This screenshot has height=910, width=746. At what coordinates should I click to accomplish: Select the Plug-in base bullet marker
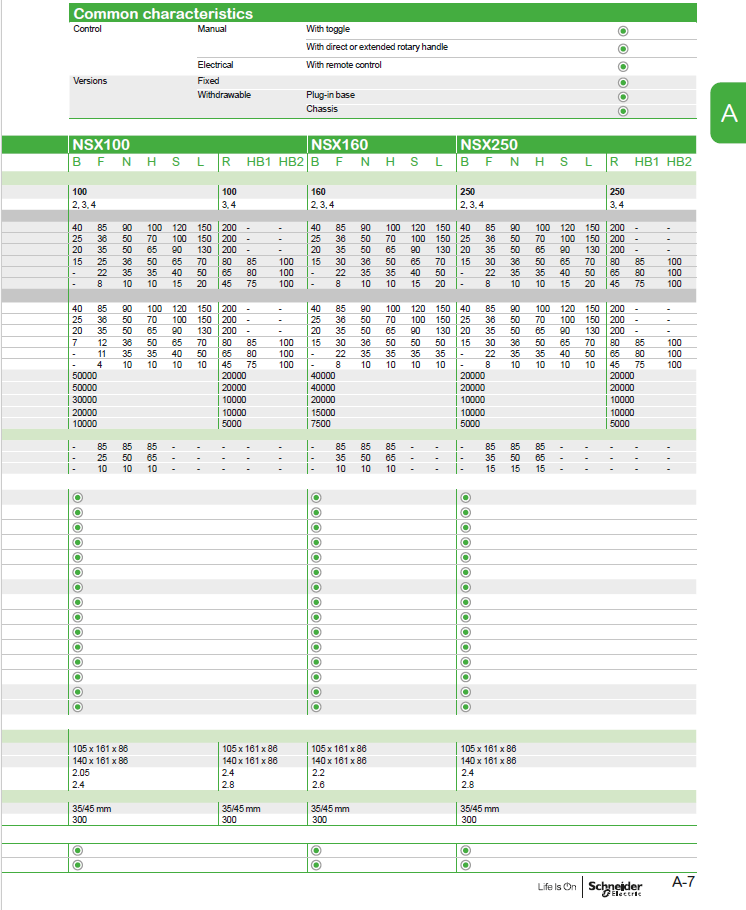point(623,97)
